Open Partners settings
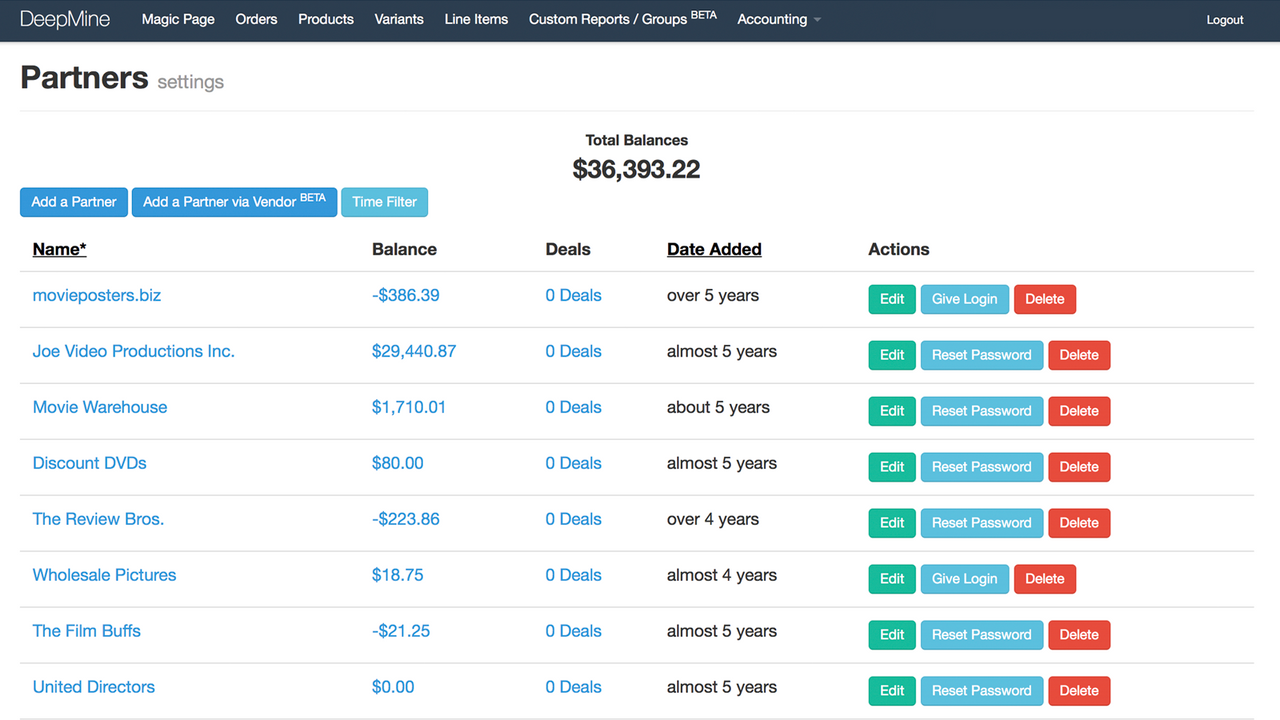Image resolution: width=1280 pixels, height=720 pixels. (190, 82)
